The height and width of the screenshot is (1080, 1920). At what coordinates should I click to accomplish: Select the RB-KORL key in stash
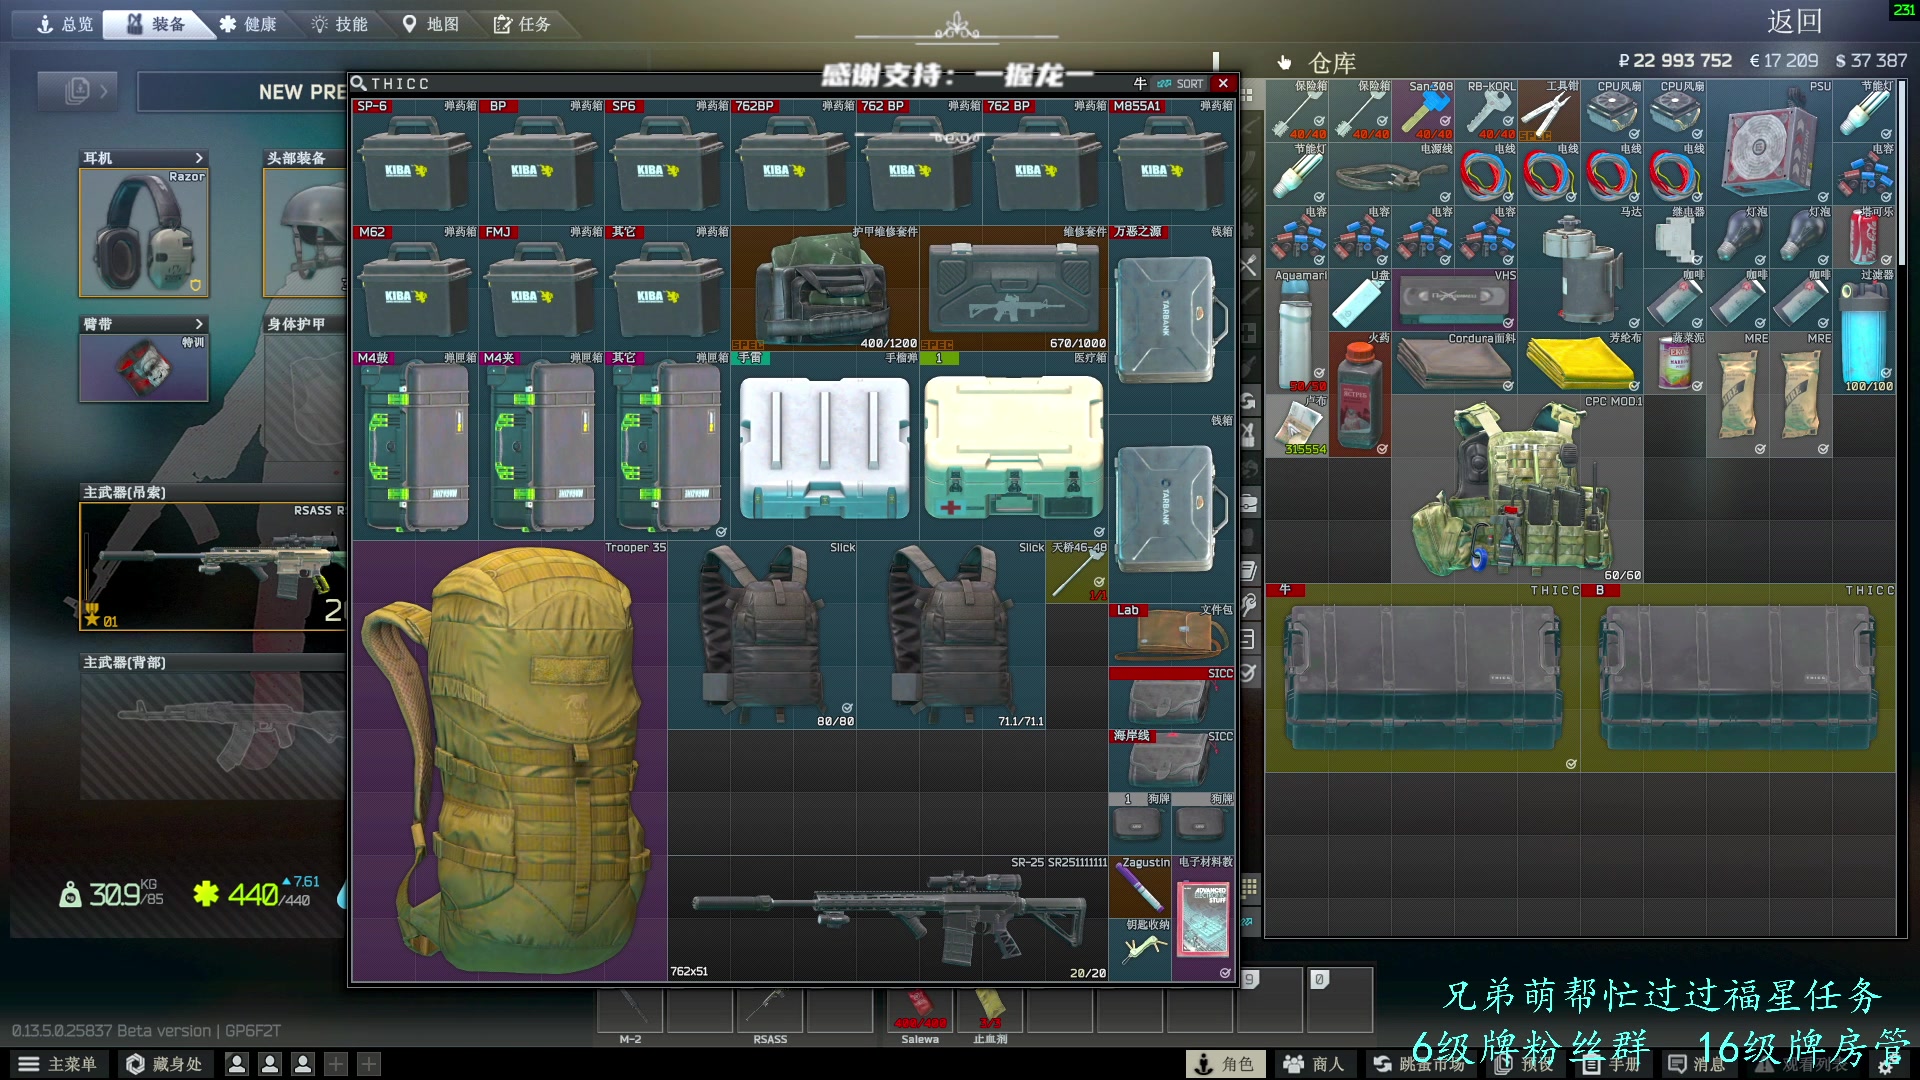(x=1487, y=110)
